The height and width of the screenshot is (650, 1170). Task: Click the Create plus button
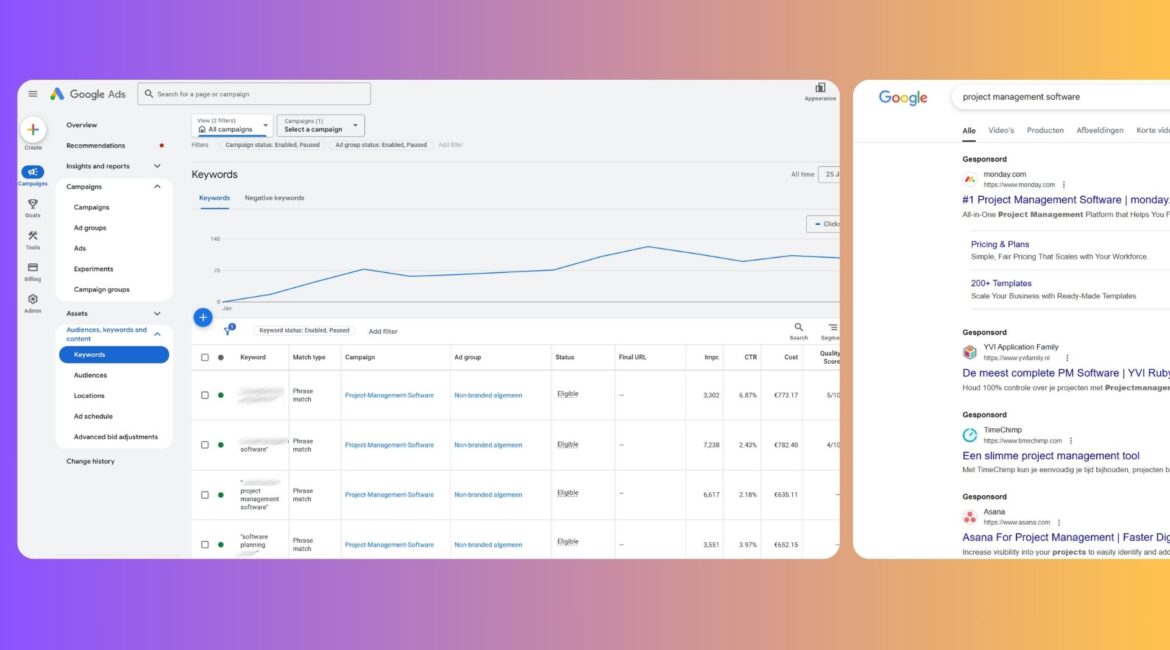point(33,130)
